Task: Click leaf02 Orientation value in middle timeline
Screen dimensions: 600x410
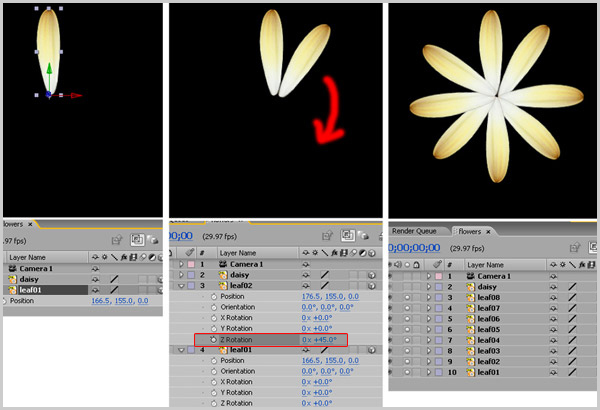Action: pos(327,307)
